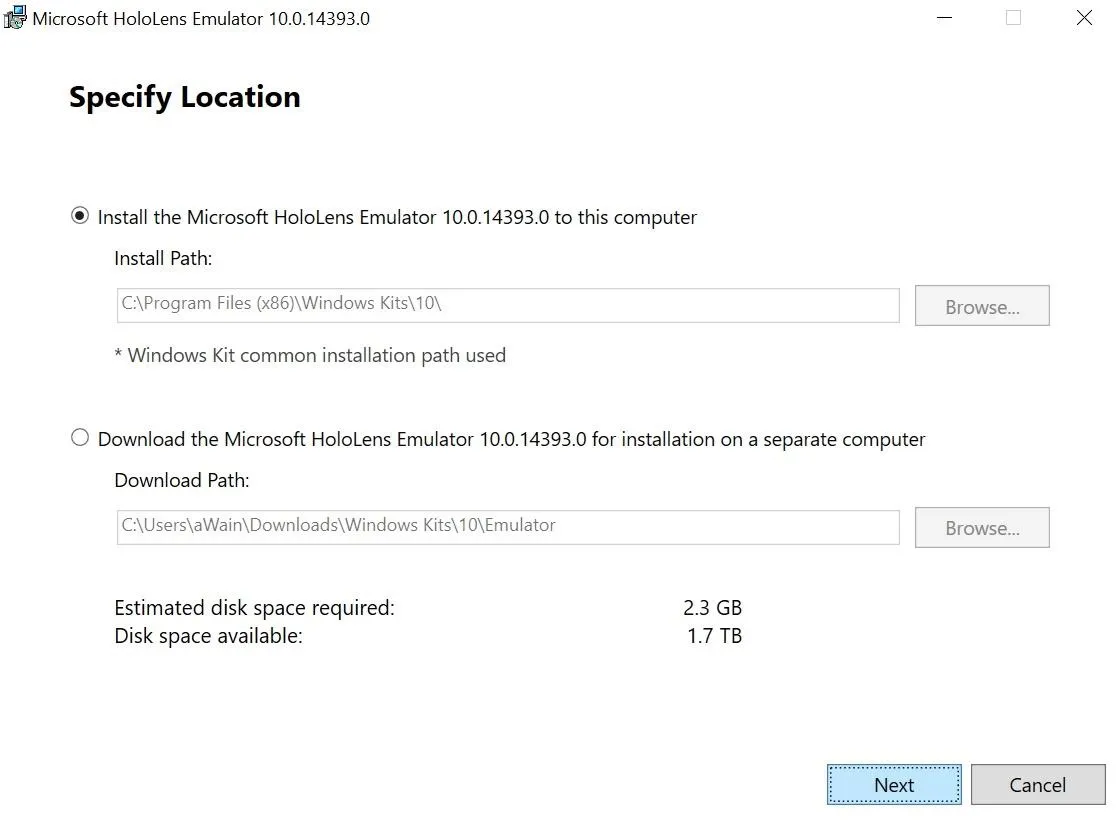The width and height of the screenshot is (1118, 821).
Task: Click the 'Disk space available:' label
Action: [x=208, y=636]
